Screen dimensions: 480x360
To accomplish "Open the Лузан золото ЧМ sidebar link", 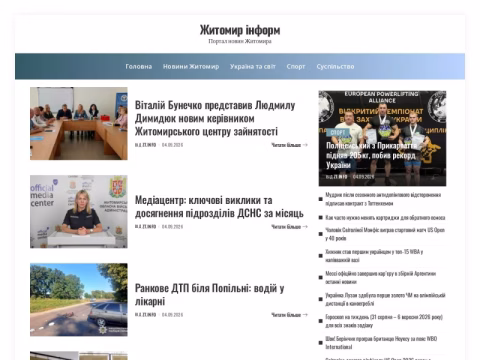I will coord(385,299).
